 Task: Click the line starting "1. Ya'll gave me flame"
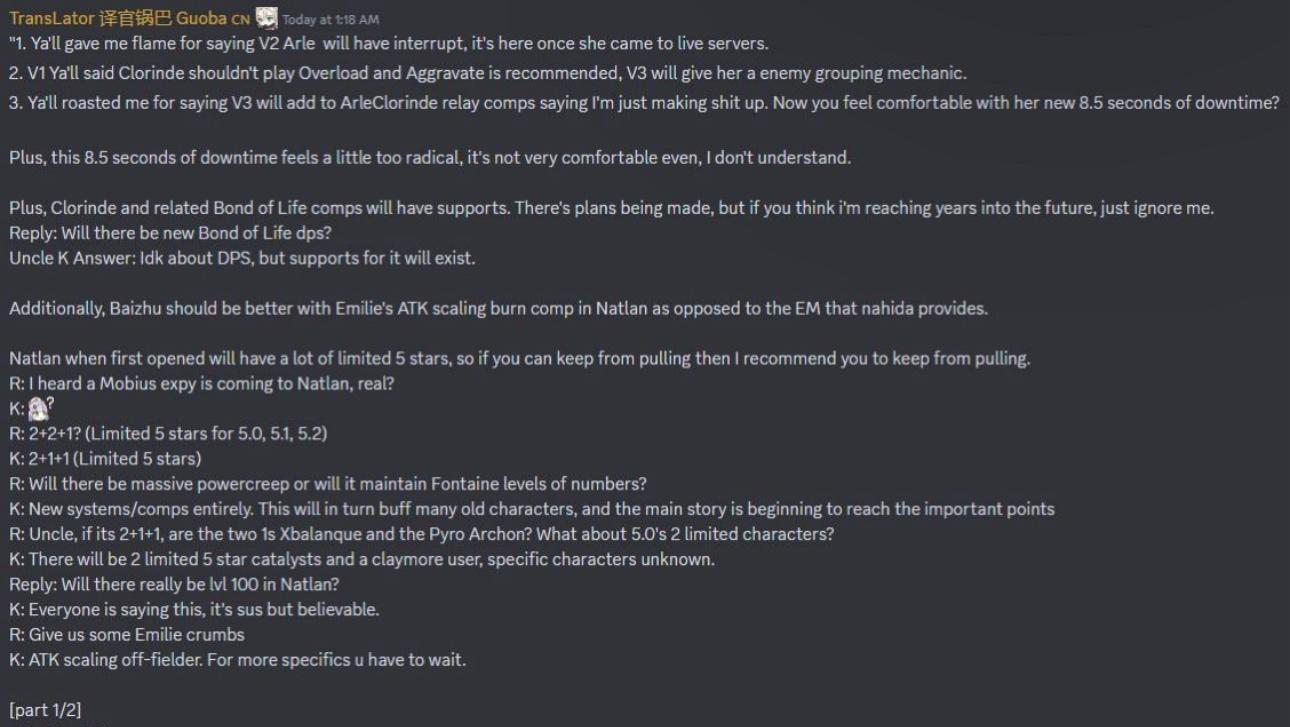(x=388, y=44)
